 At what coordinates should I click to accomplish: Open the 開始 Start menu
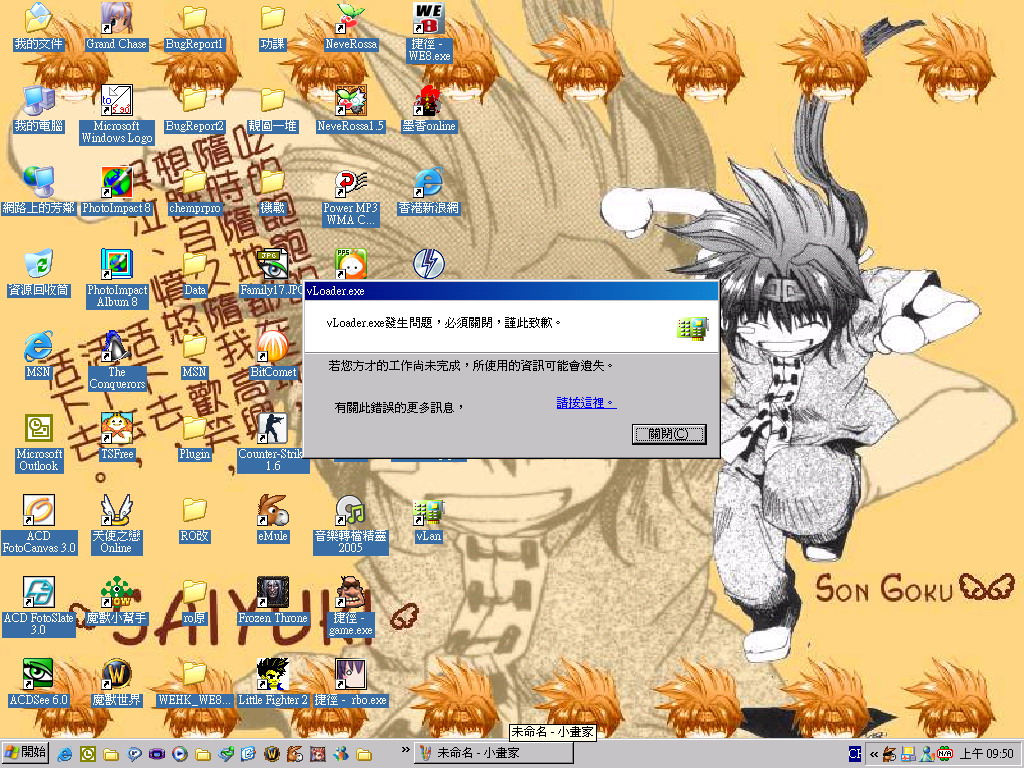click(23, 753)
